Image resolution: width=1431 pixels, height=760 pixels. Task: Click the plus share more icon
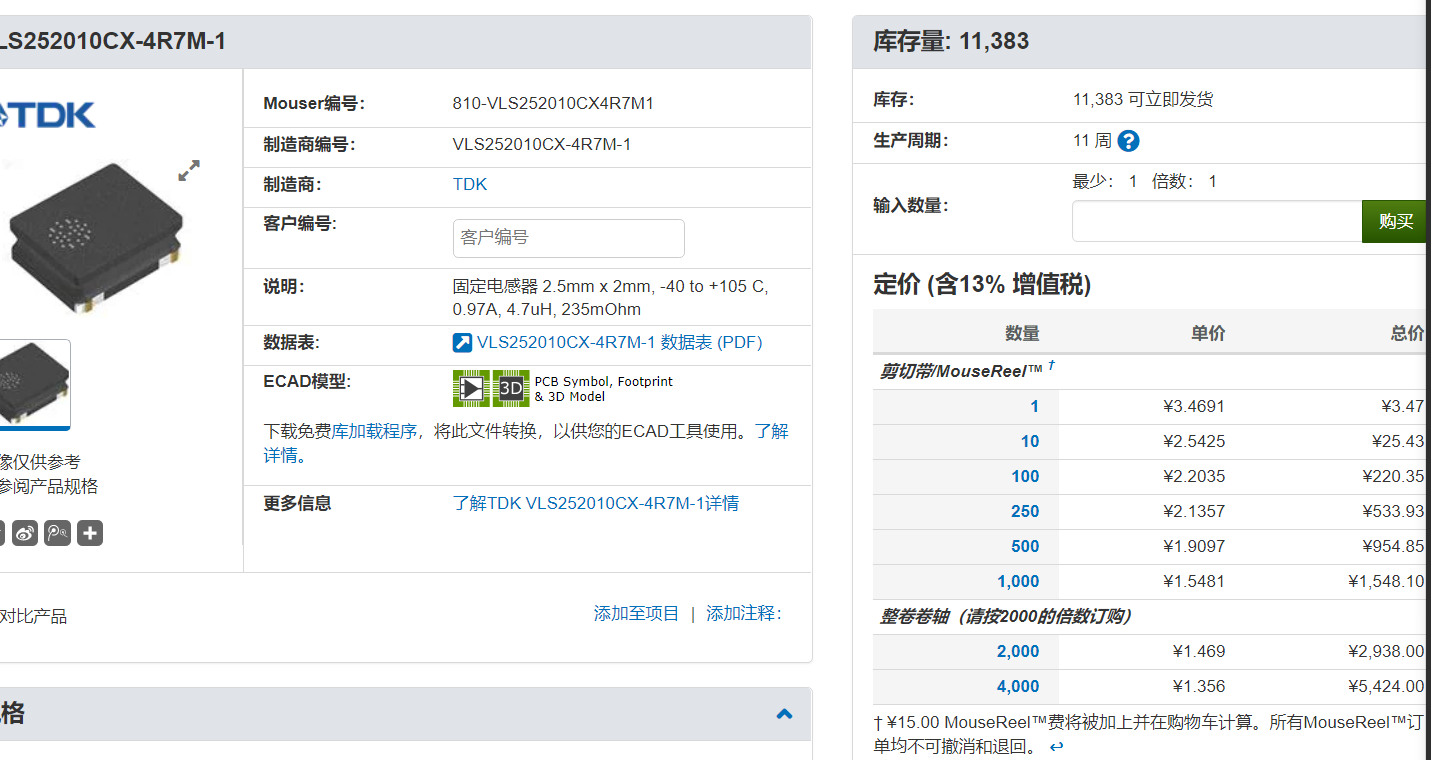click(x=90, y=533)
